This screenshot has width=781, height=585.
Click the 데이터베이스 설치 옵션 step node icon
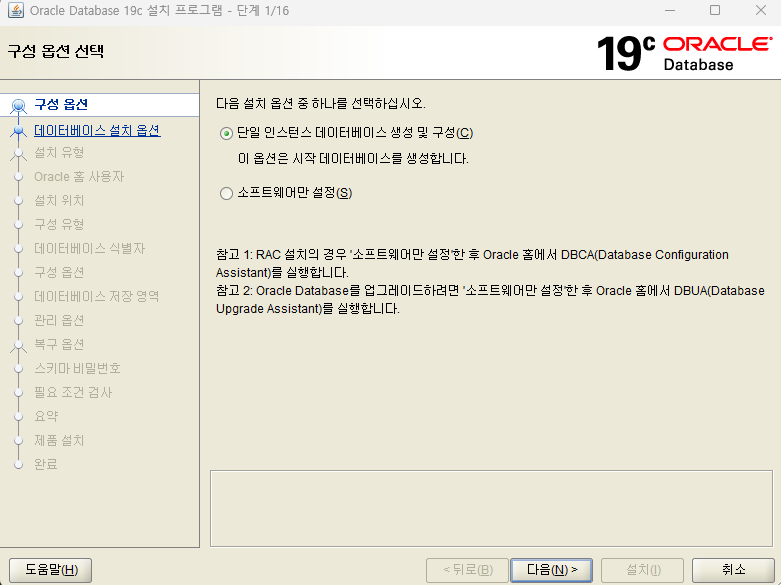(x=18, y=131)
